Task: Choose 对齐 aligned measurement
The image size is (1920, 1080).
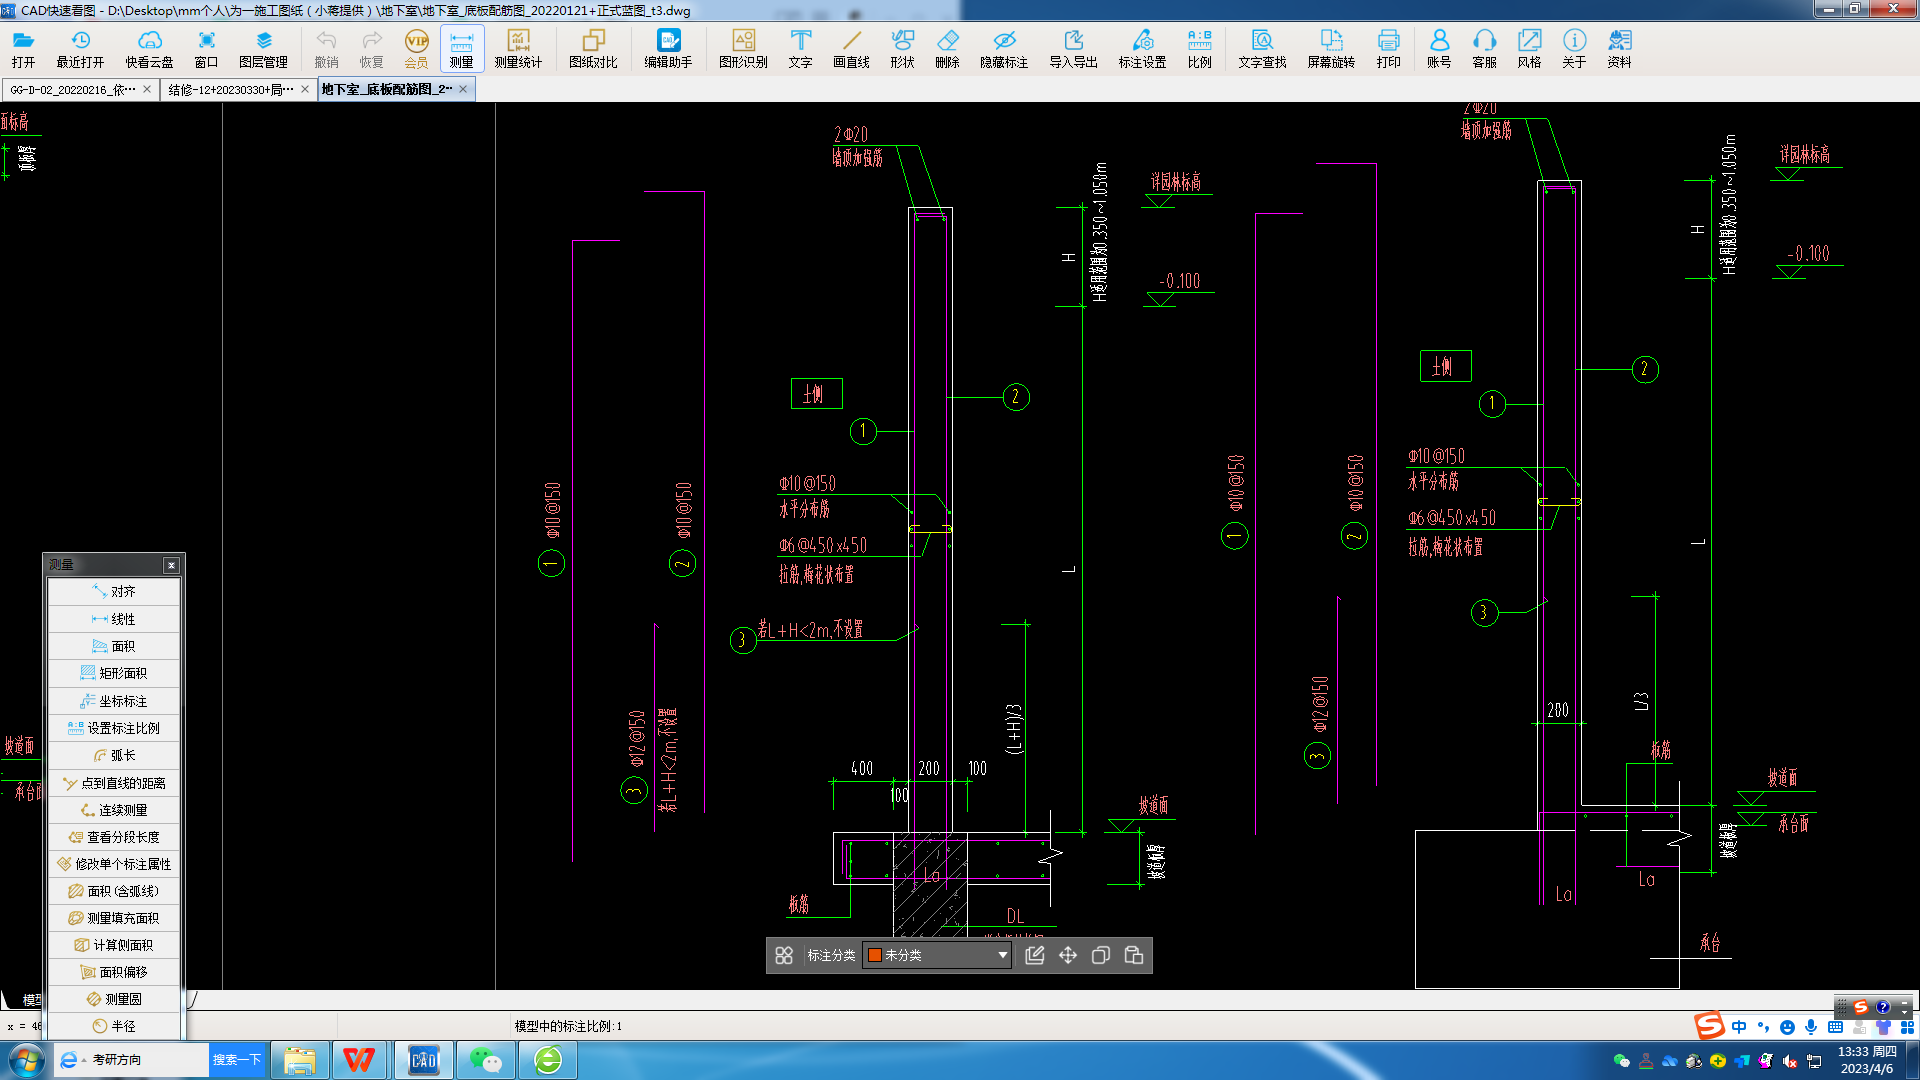Action: click(x=114, y=592)
